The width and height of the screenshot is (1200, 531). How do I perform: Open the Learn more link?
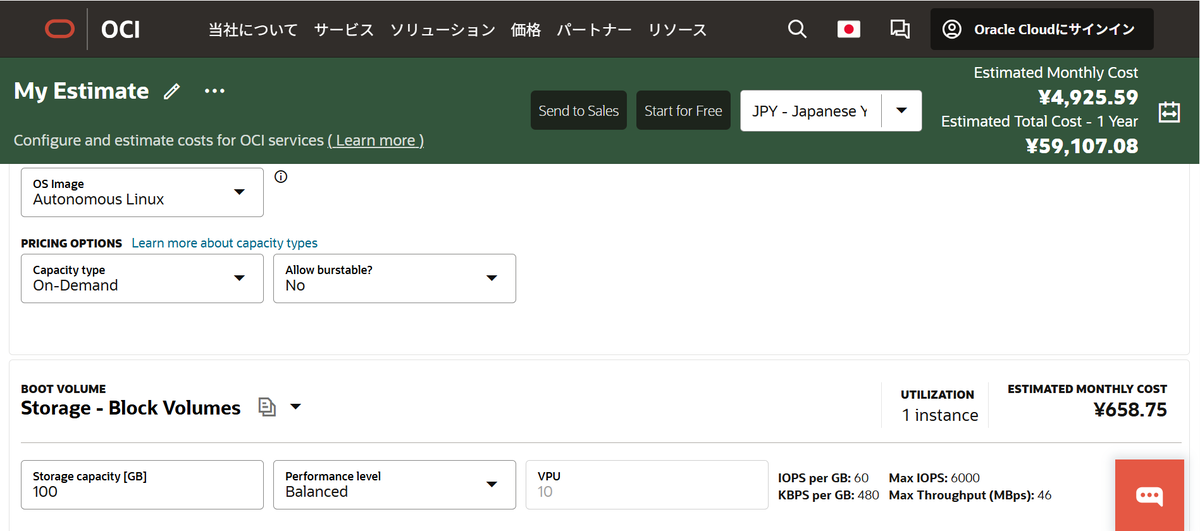[376, 140]
